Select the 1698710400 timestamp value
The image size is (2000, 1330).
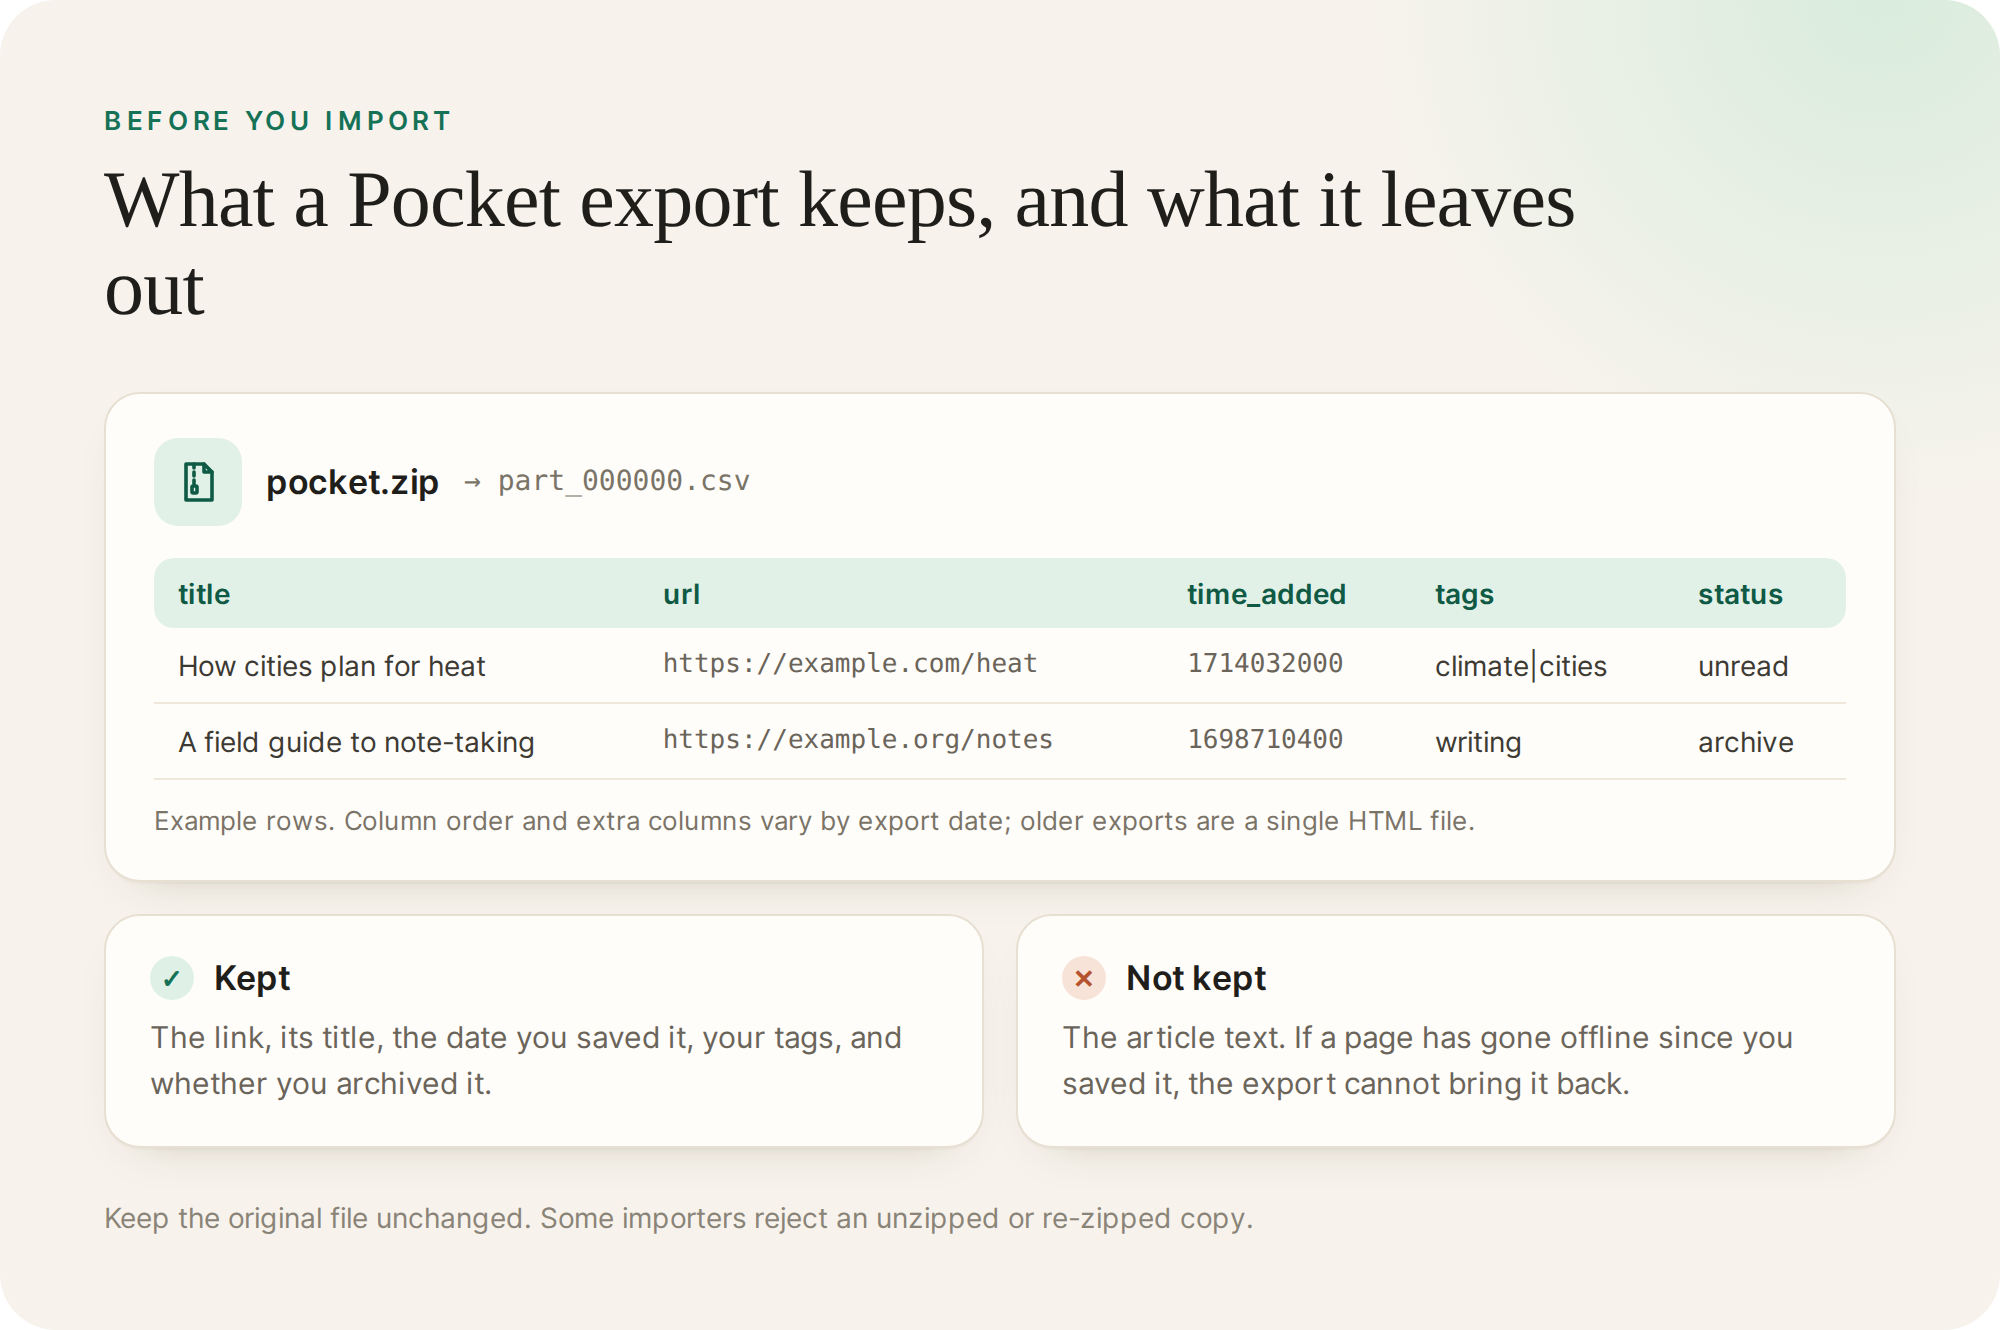click(x=1265, y=739)
